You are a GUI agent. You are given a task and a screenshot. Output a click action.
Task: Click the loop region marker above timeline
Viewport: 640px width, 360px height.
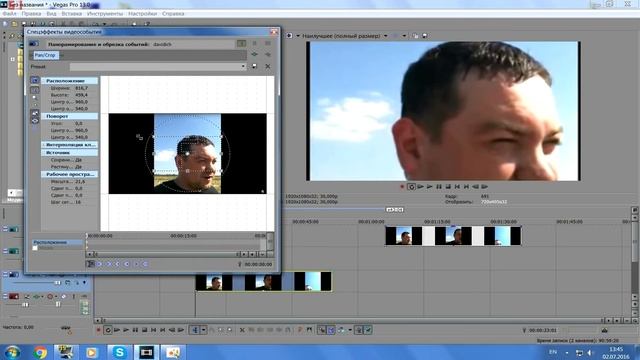click(395, 209)
